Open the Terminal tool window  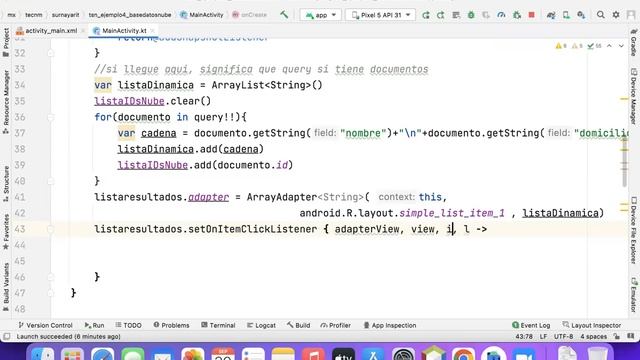click(218, 325)
